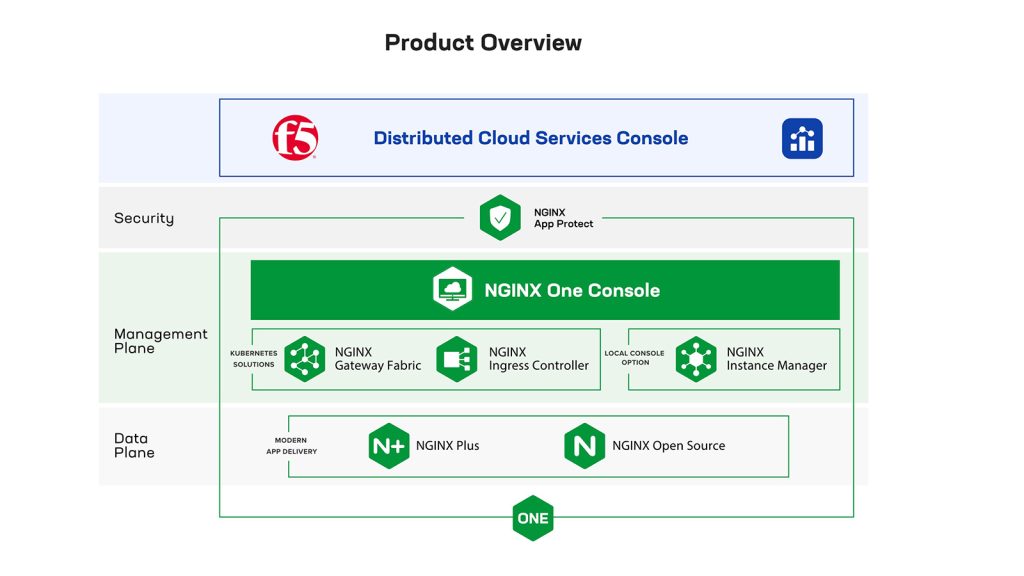Click the NGINX One Console cloud icon
Viewport: 1024px width, 576px height.
pos(453,289)
